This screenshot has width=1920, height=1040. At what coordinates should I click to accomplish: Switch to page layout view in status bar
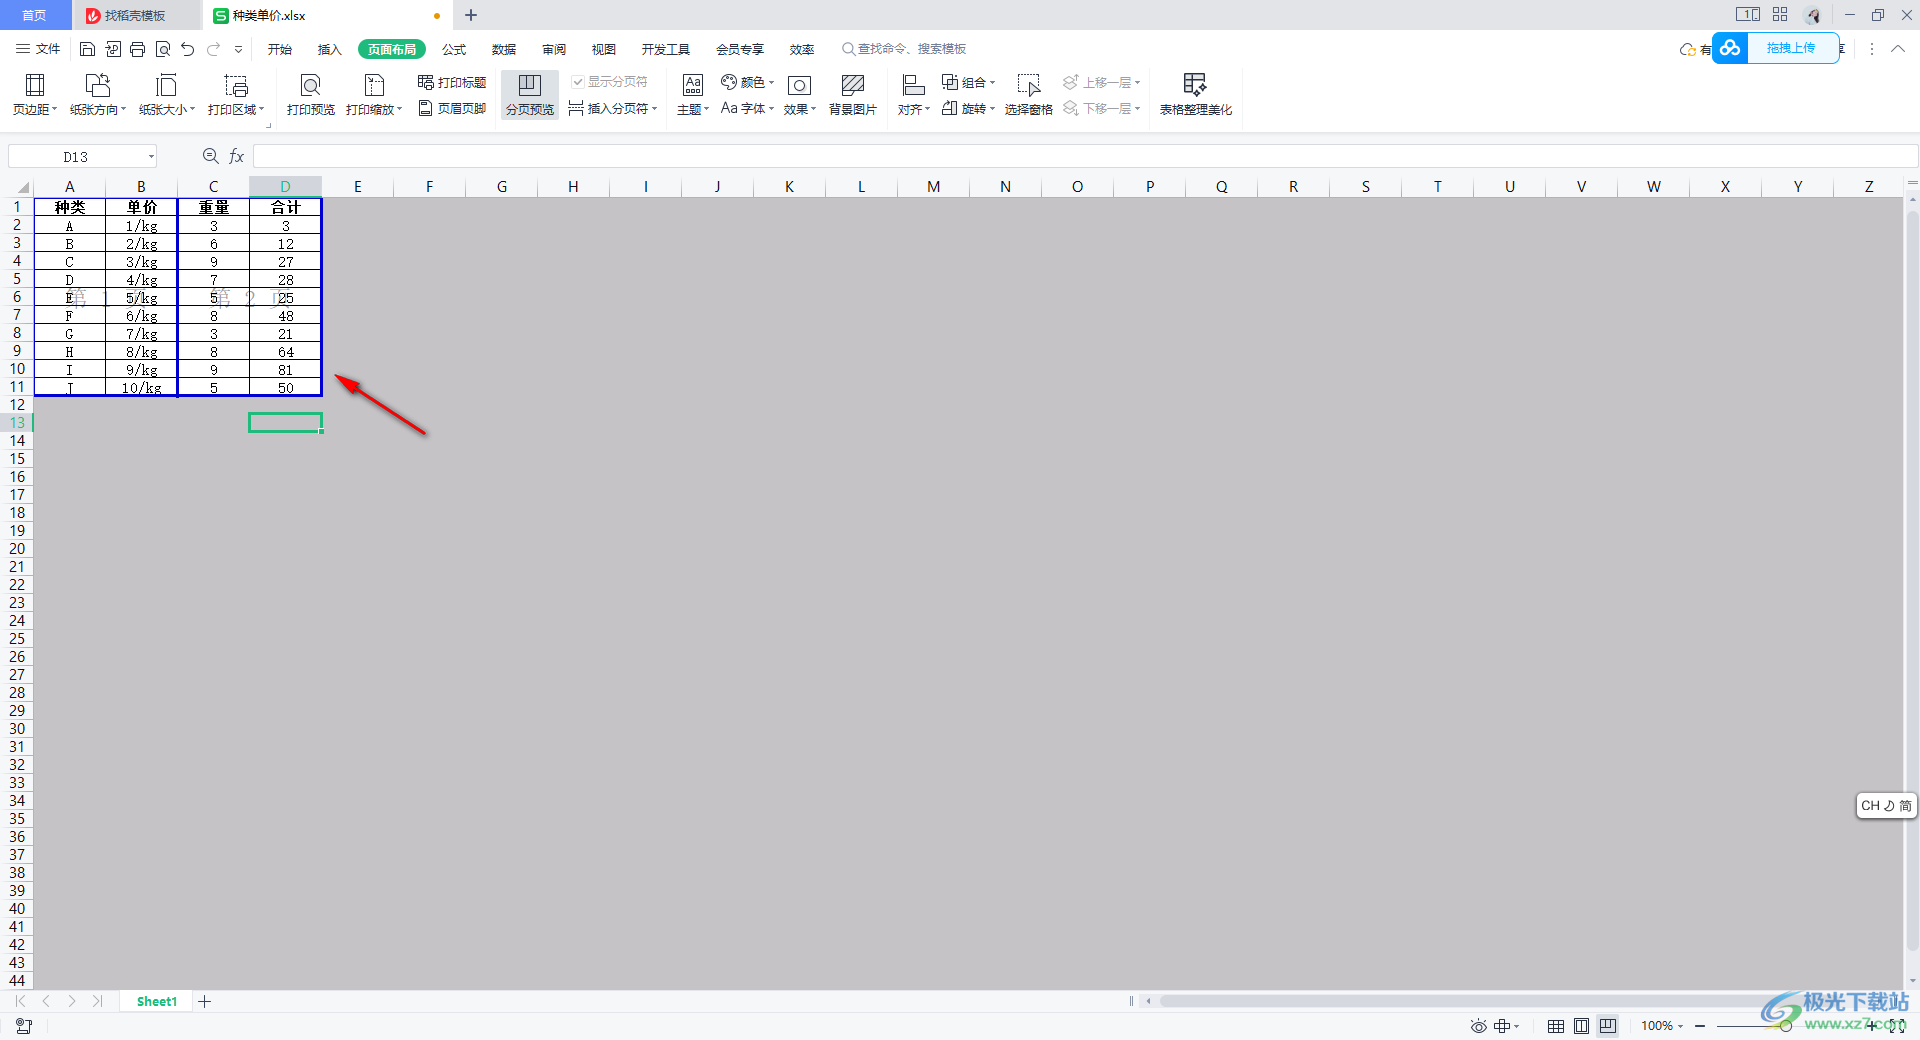click(1581, 1026)
